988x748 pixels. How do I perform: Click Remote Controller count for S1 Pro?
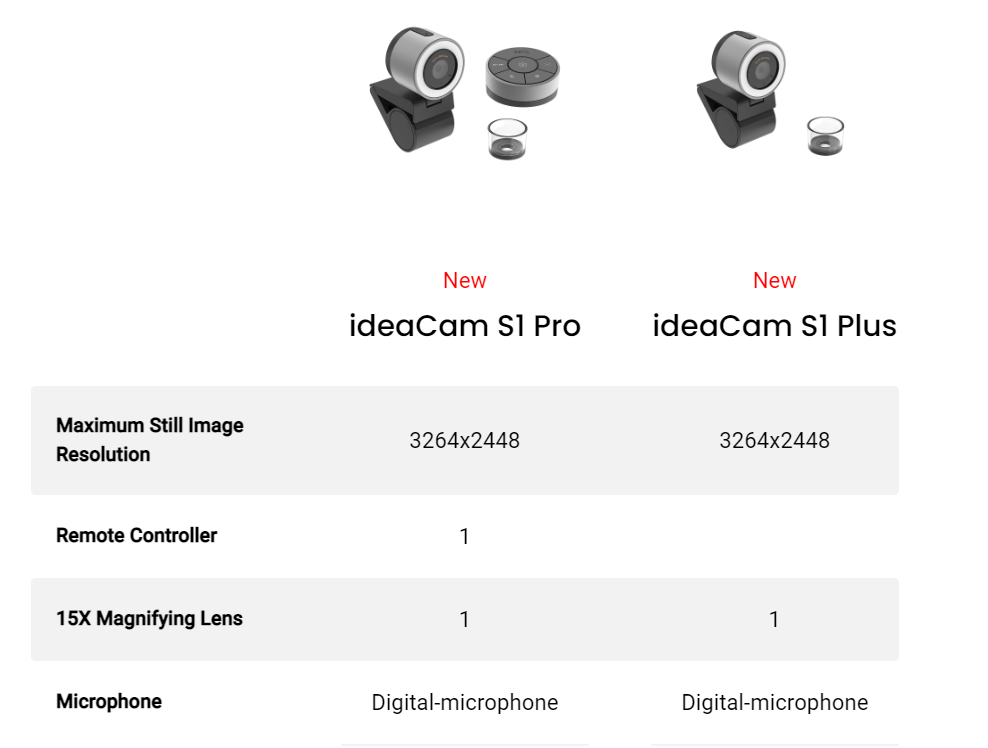[464, 536]
